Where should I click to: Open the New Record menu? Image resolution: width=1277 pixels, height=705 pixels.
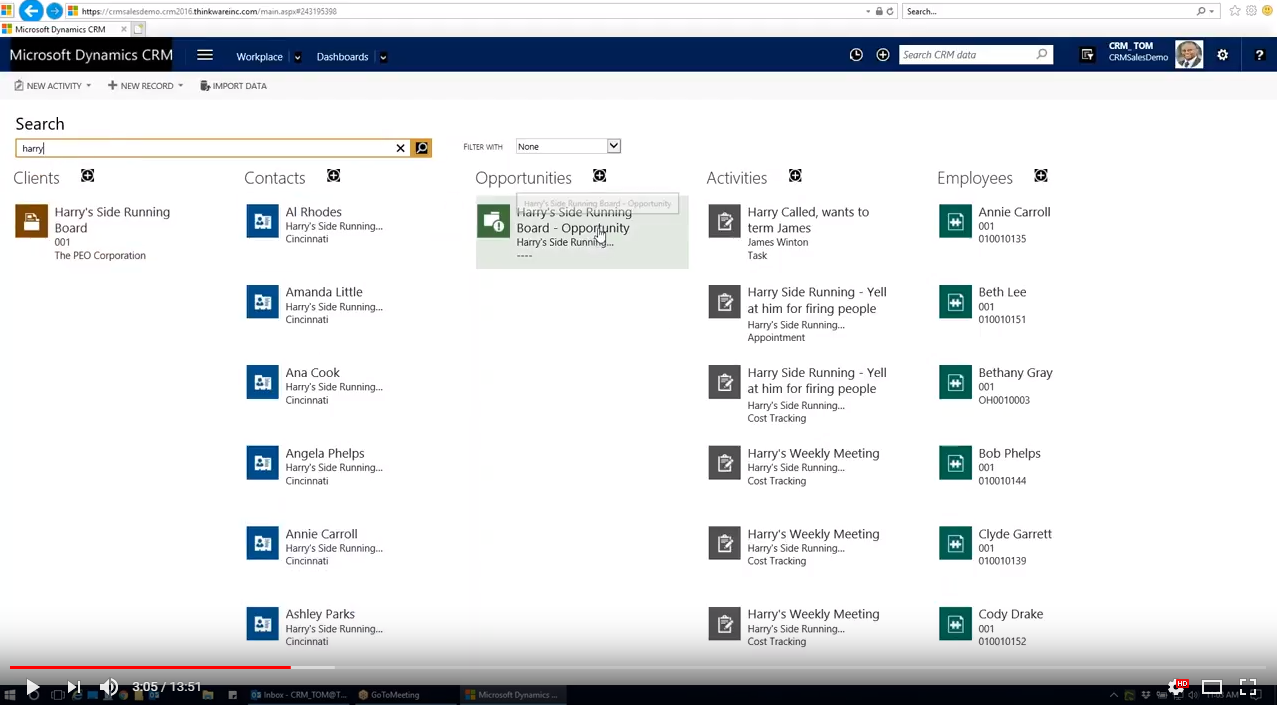coord(145,86)
